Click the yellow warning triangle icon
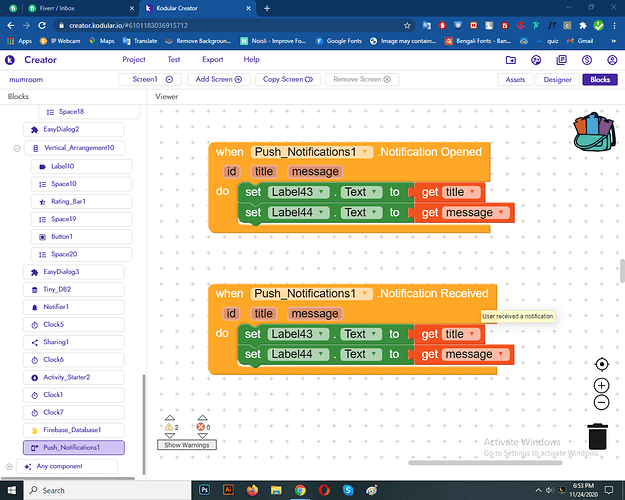 click(x=169, y=427)
